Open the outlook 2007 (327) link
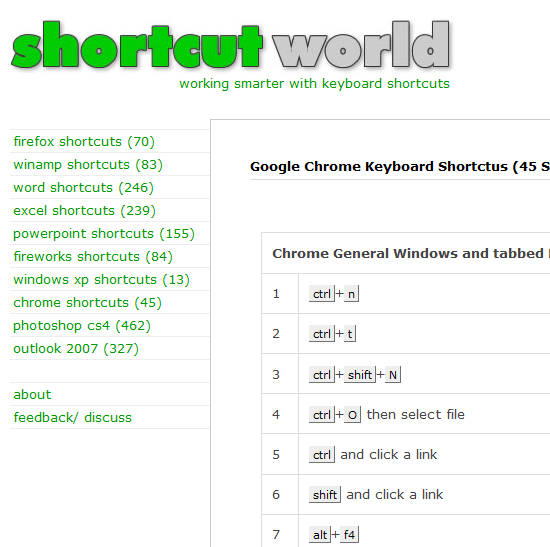The image size is (550, 547). coord(76,349)
